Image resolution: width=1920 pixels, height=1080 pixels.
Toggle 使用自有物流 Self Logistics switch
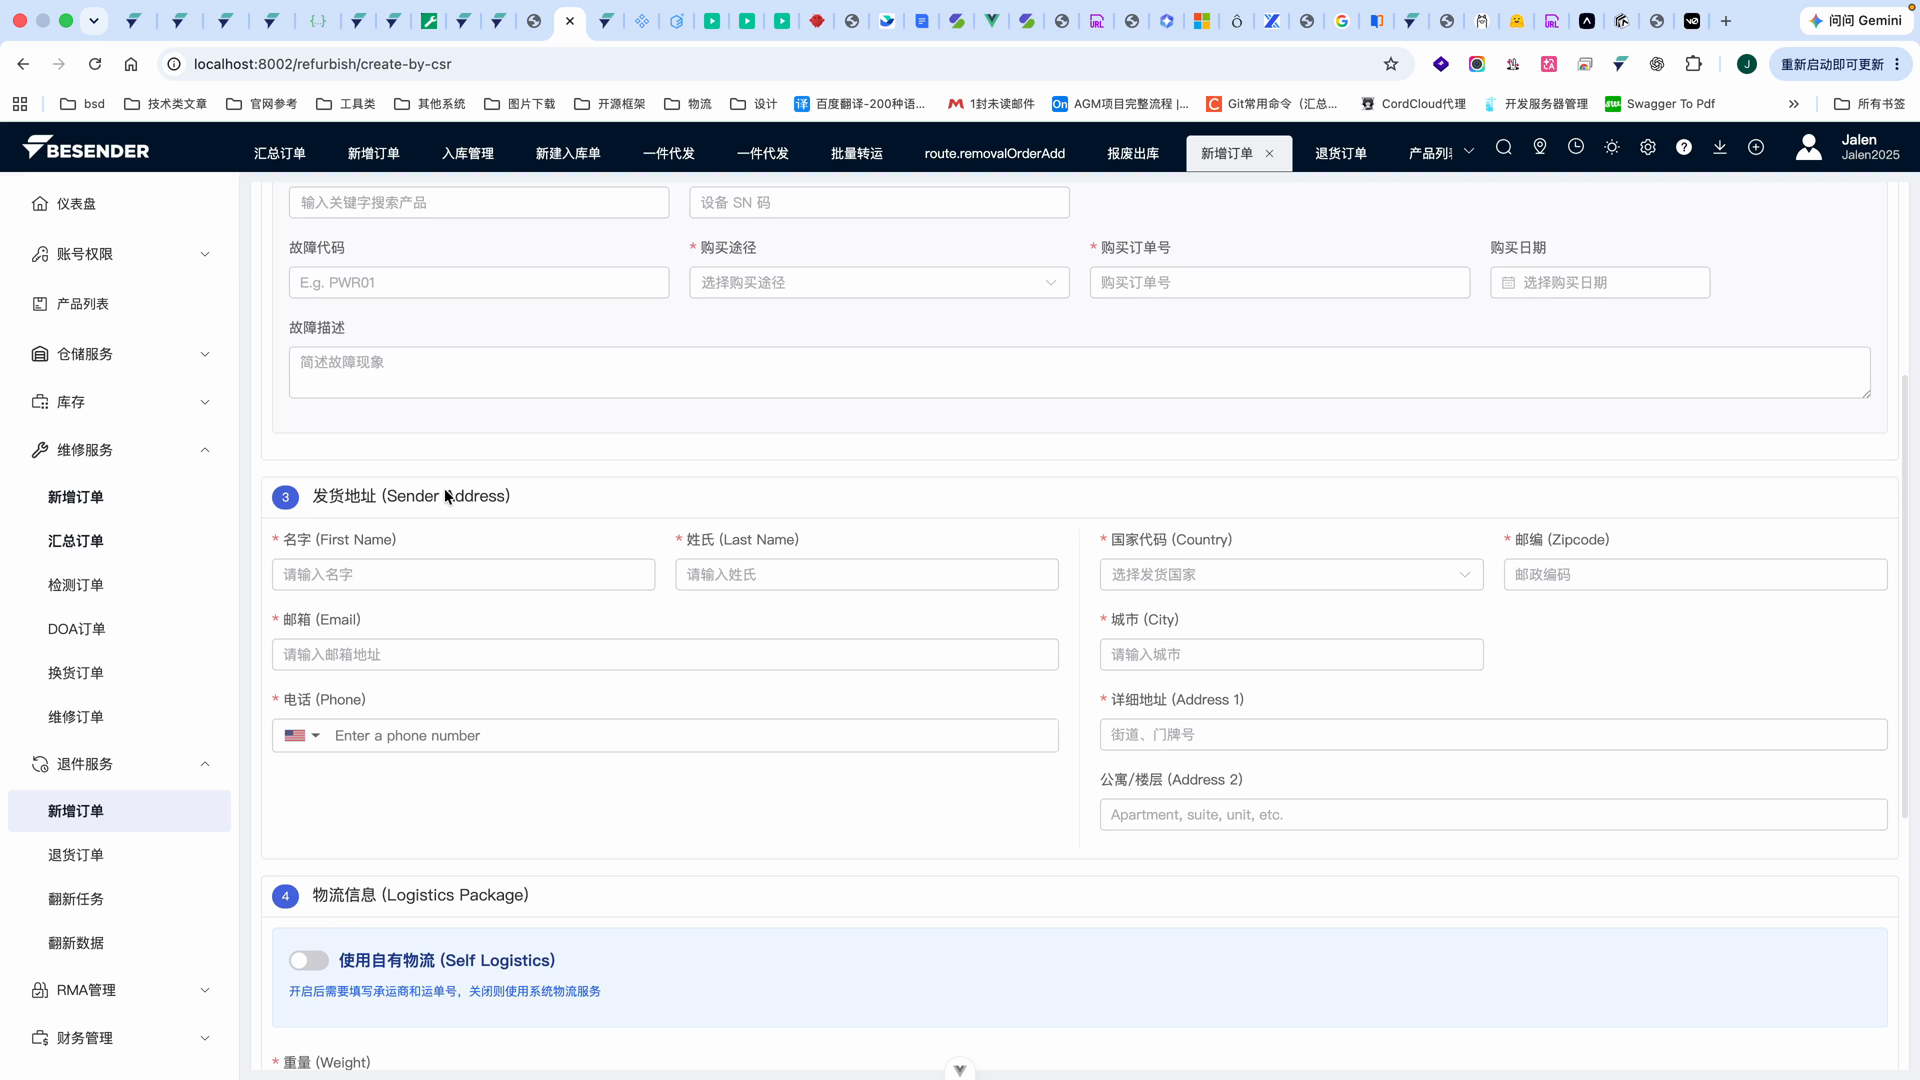pos(309,961)
